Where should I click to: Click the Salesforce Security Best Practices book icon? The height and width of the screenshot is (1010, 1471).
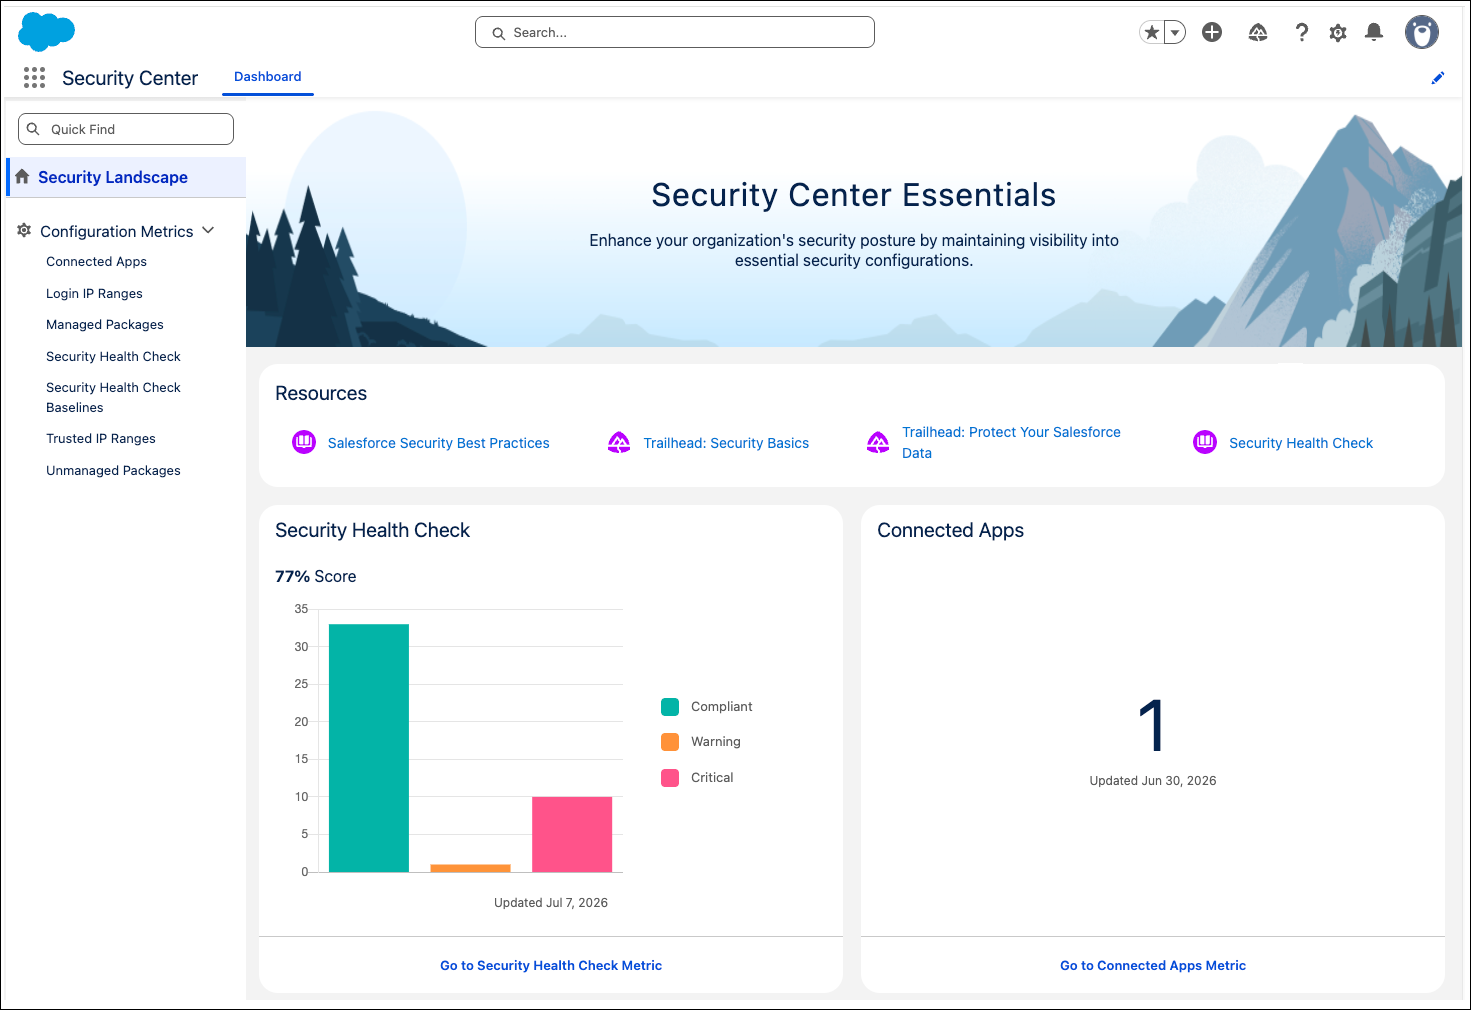pyautogui.click(x=304, y=442)
